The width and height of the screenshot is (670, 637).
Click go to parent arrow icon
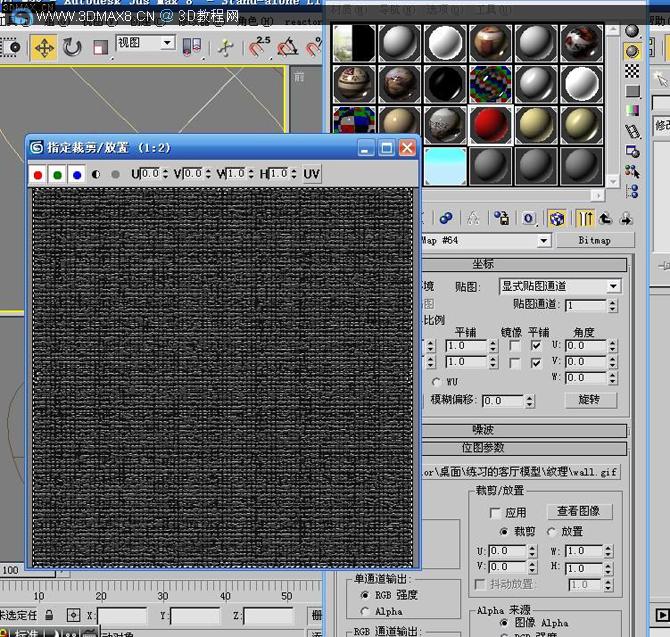point(605,219)
